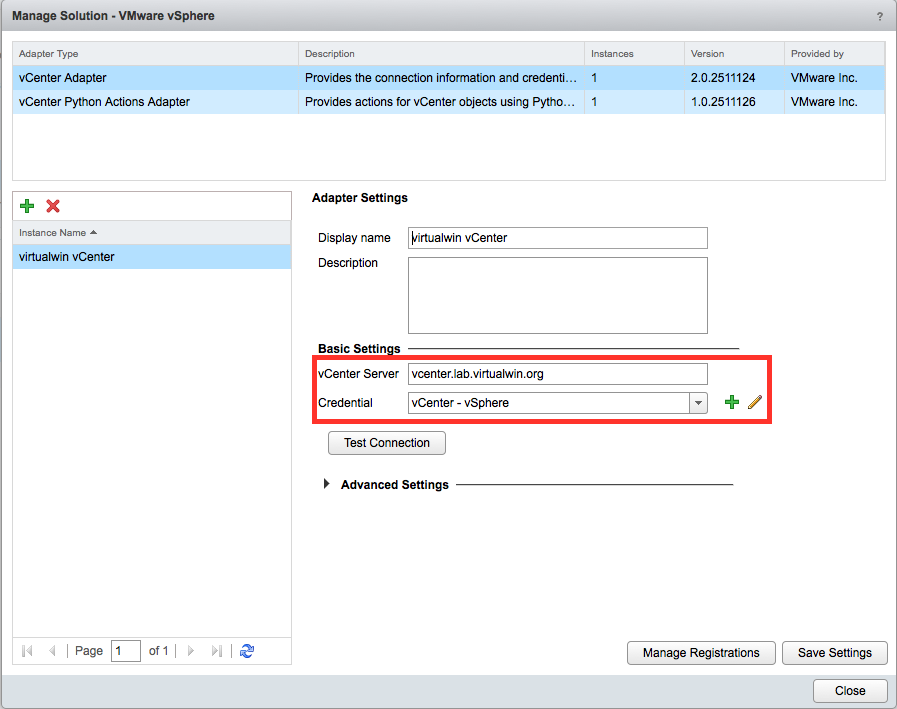The height and width of the screenshot is (709, 897).
Task: Click VMware Inc. in Python Actions Adapter row
Action: coord(824,102)
